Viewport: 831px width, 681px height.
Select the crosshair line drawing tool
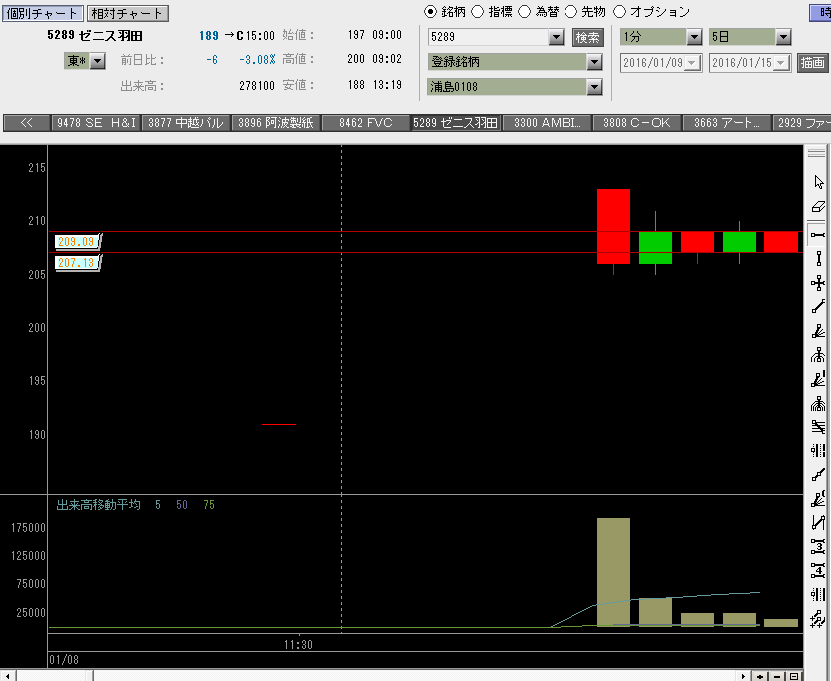[818, 283]
